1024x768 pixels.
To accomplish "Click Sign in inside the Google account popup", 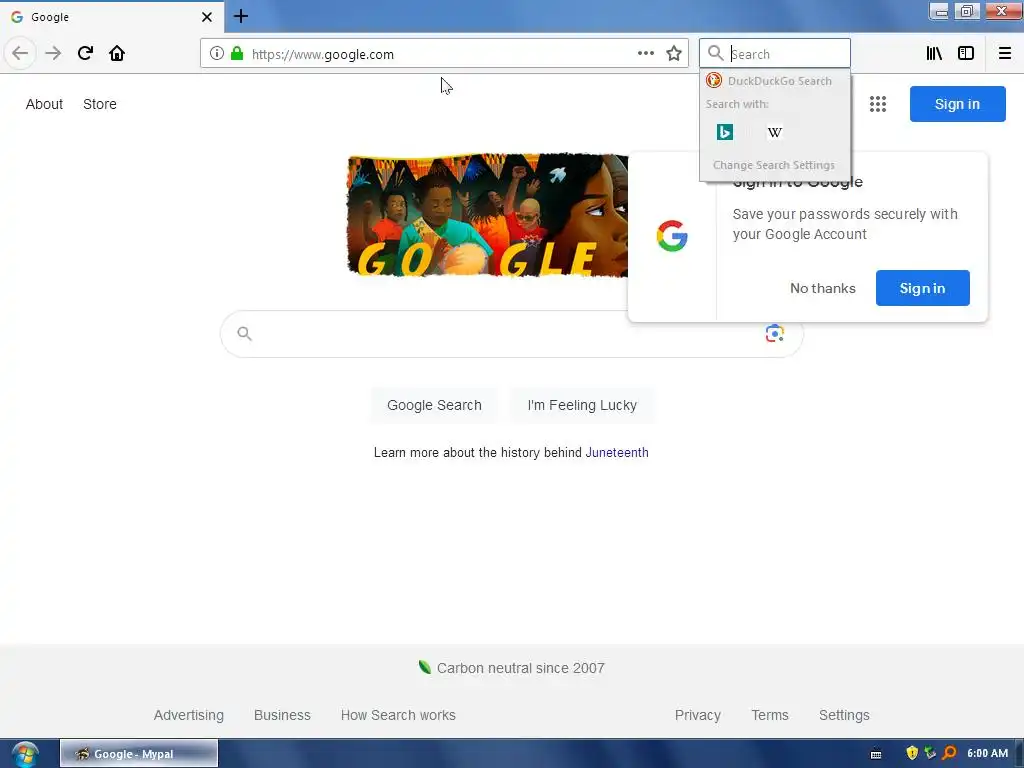I will [922, 288].
